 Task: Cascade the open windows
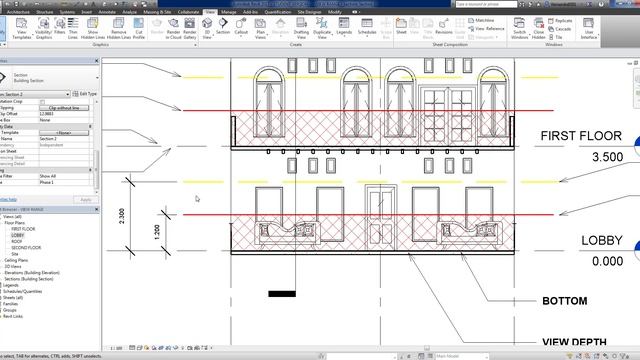pyautogui.click(x=560, y=29)
